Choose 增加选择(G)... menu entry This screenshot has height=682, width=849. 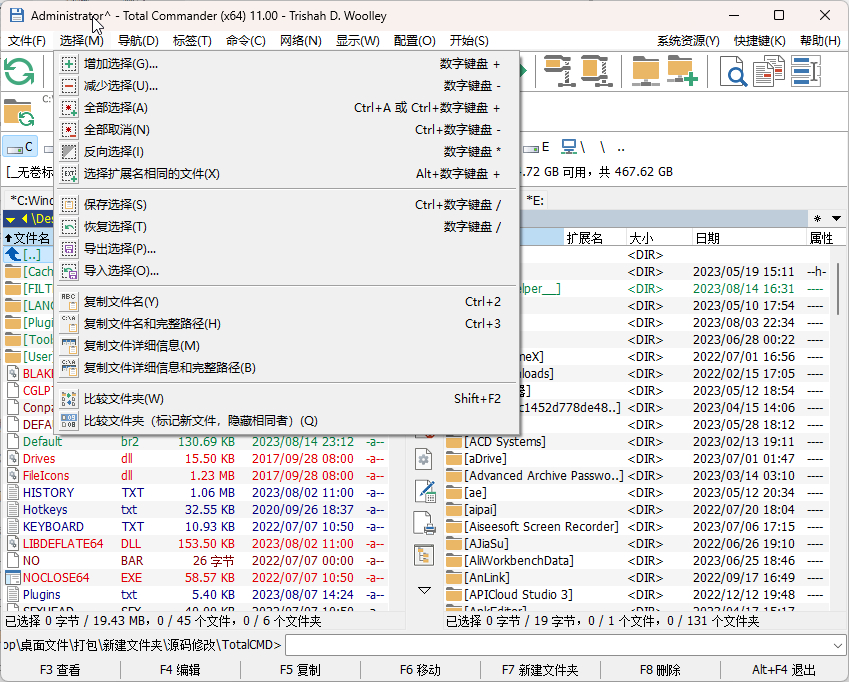coord(287,64)
